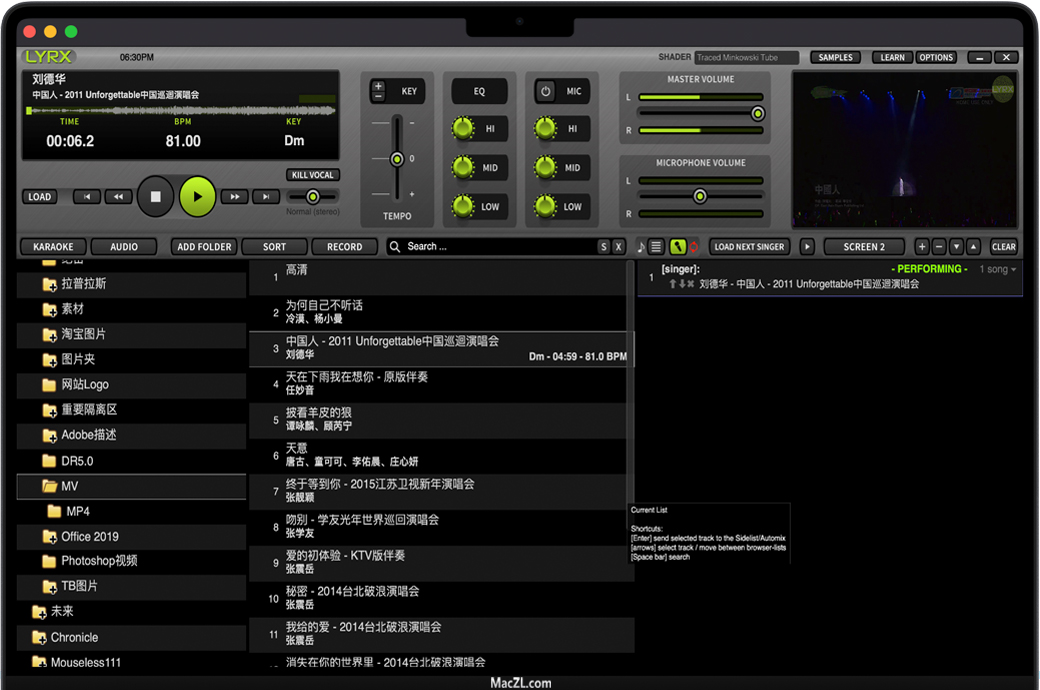The image size is (1040, 690).
Task: Switch to list view icon
Action: click(x=657, y=247)
